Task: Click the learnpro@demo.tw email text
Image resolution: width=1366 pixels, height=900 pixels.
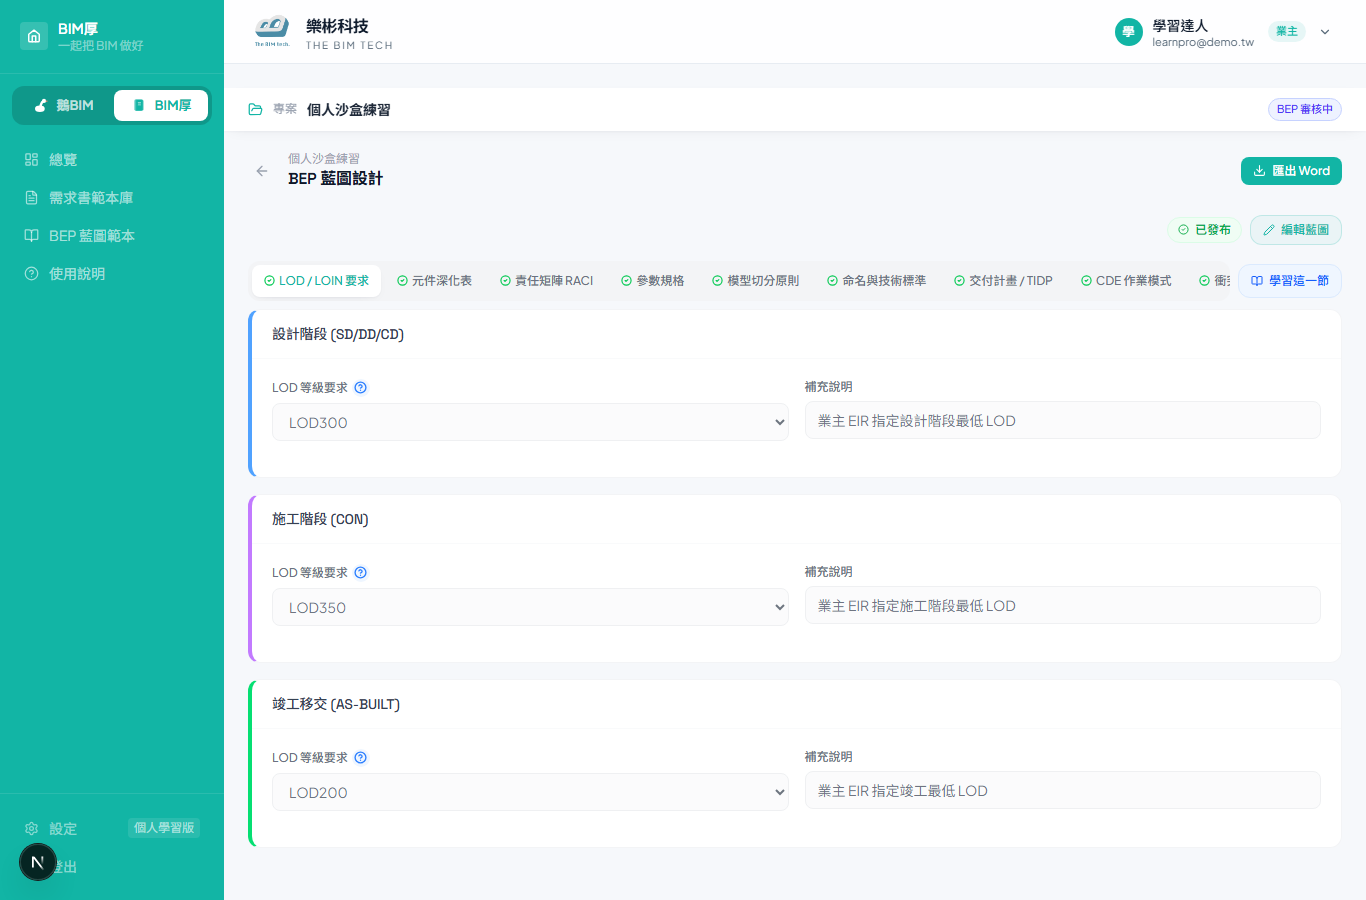Action: tap(1203, 42)
